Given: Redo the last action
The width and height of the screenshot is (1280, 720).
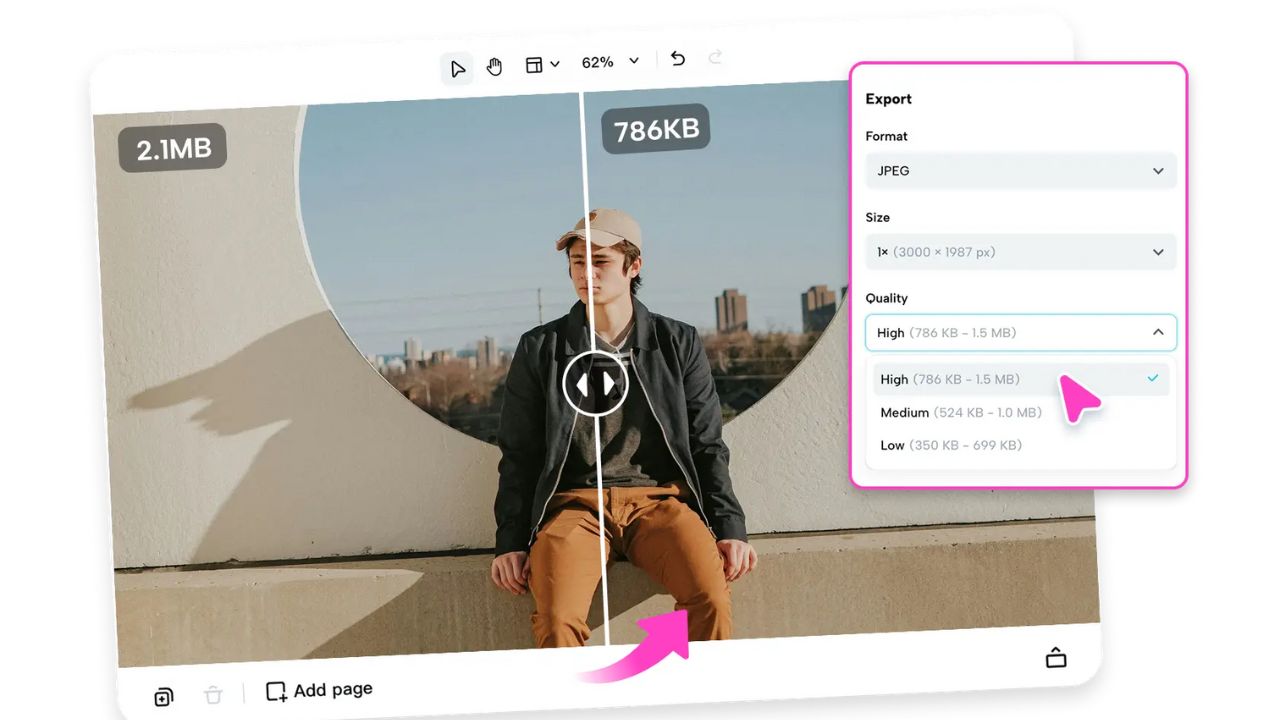Looking at the screenshot, I should [x=715, y=59].
